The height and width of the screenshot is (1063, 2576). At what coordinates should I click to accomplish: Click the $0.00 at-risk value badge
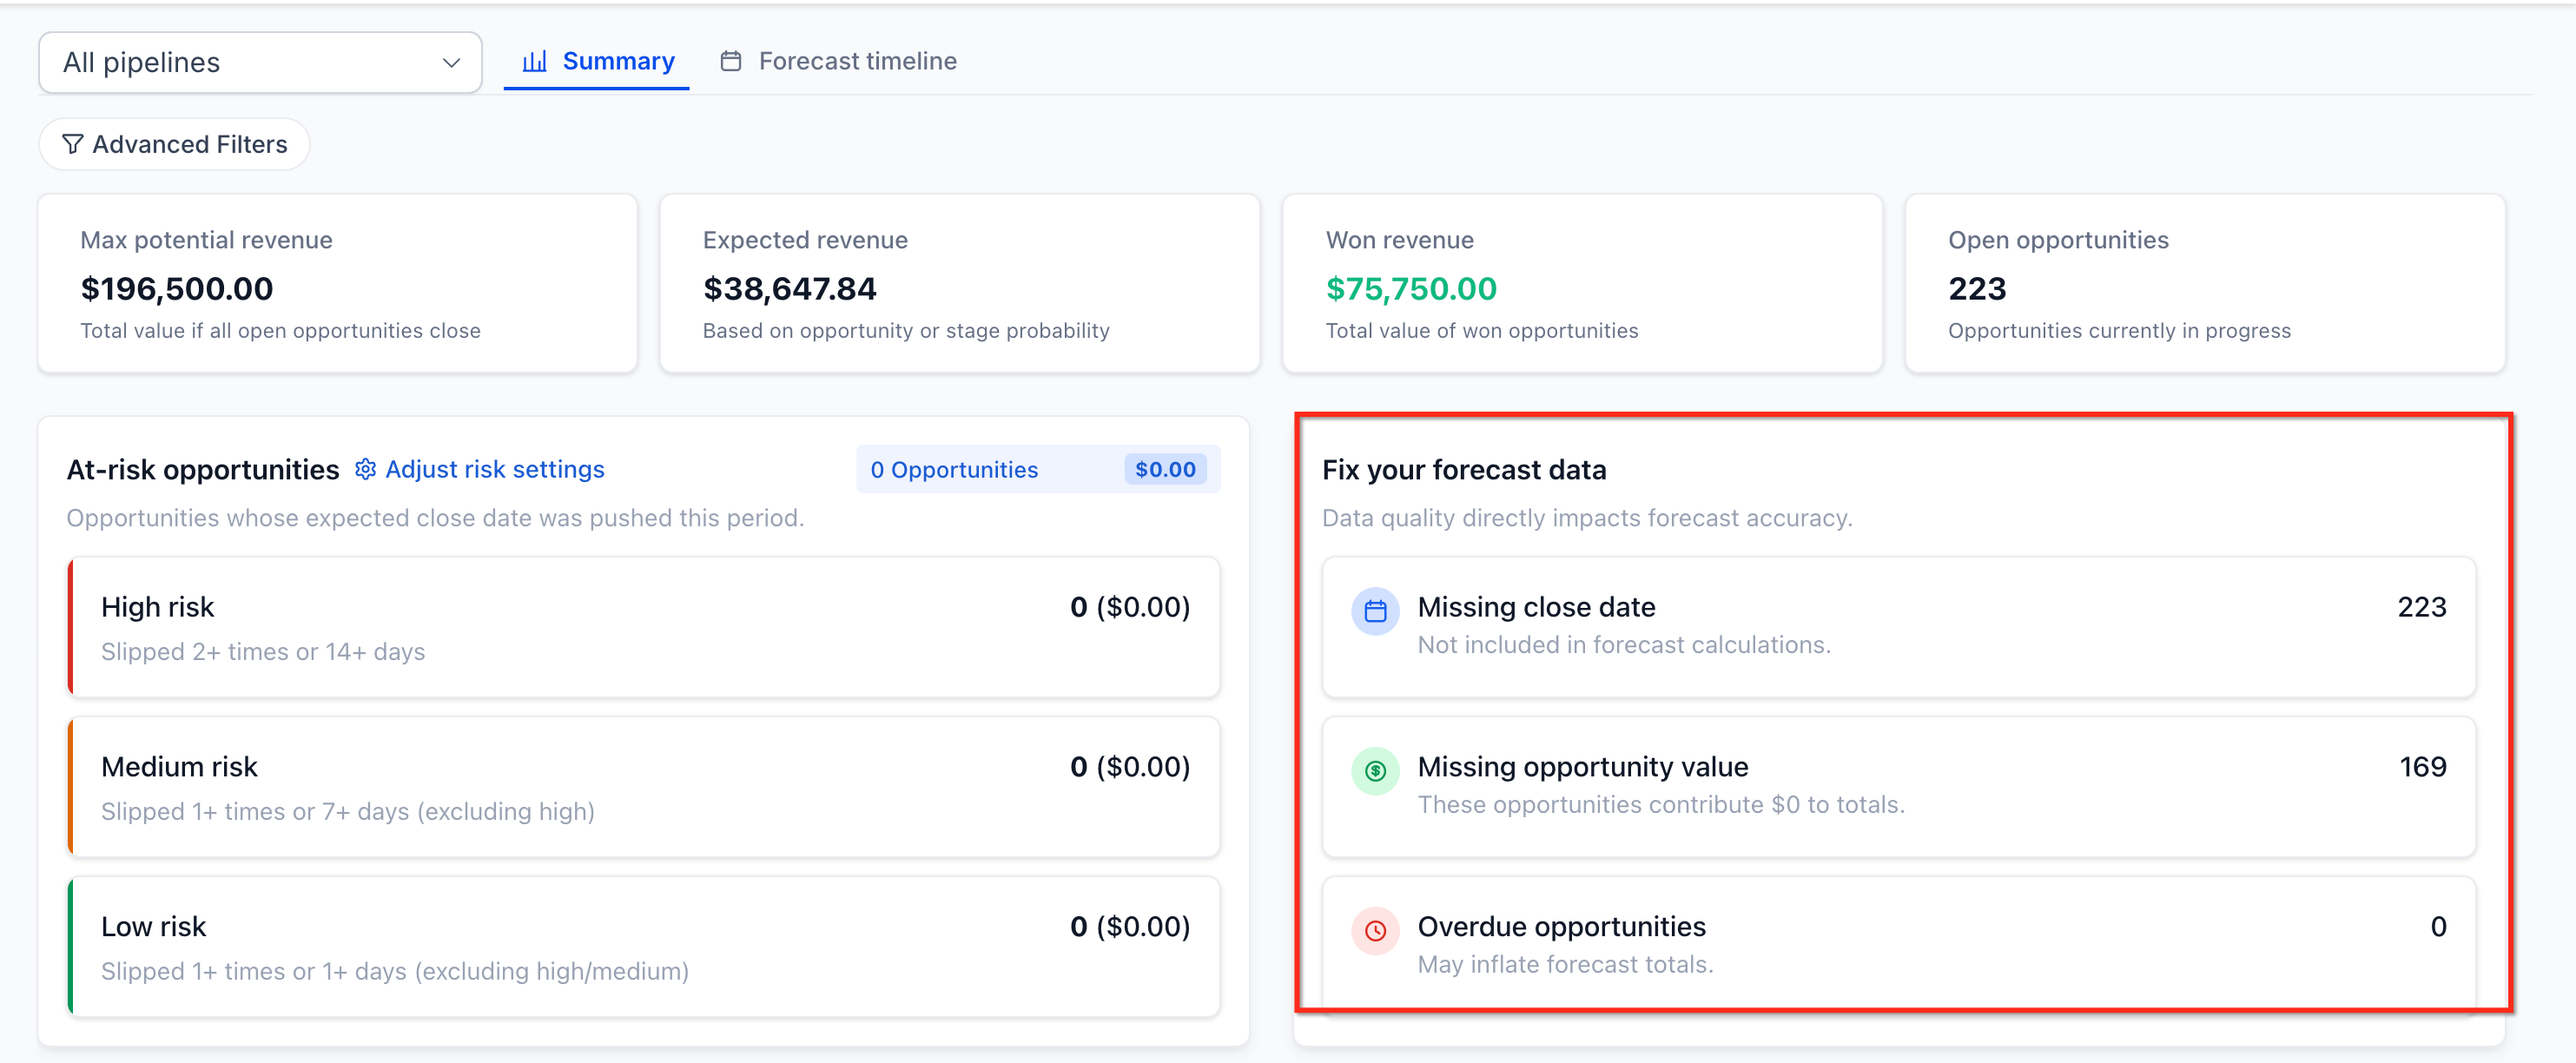(1164, 469)
